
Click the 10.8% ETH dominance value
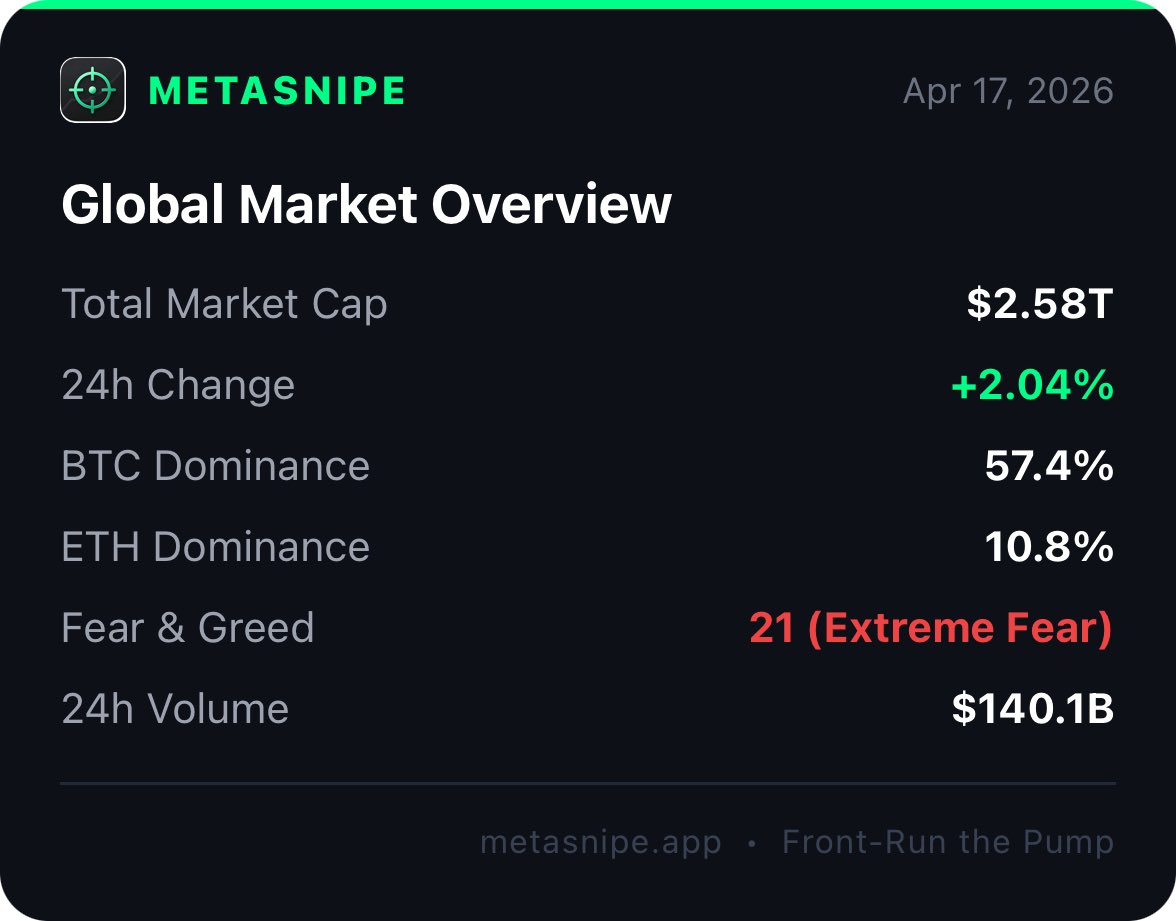pos(1049,547)
